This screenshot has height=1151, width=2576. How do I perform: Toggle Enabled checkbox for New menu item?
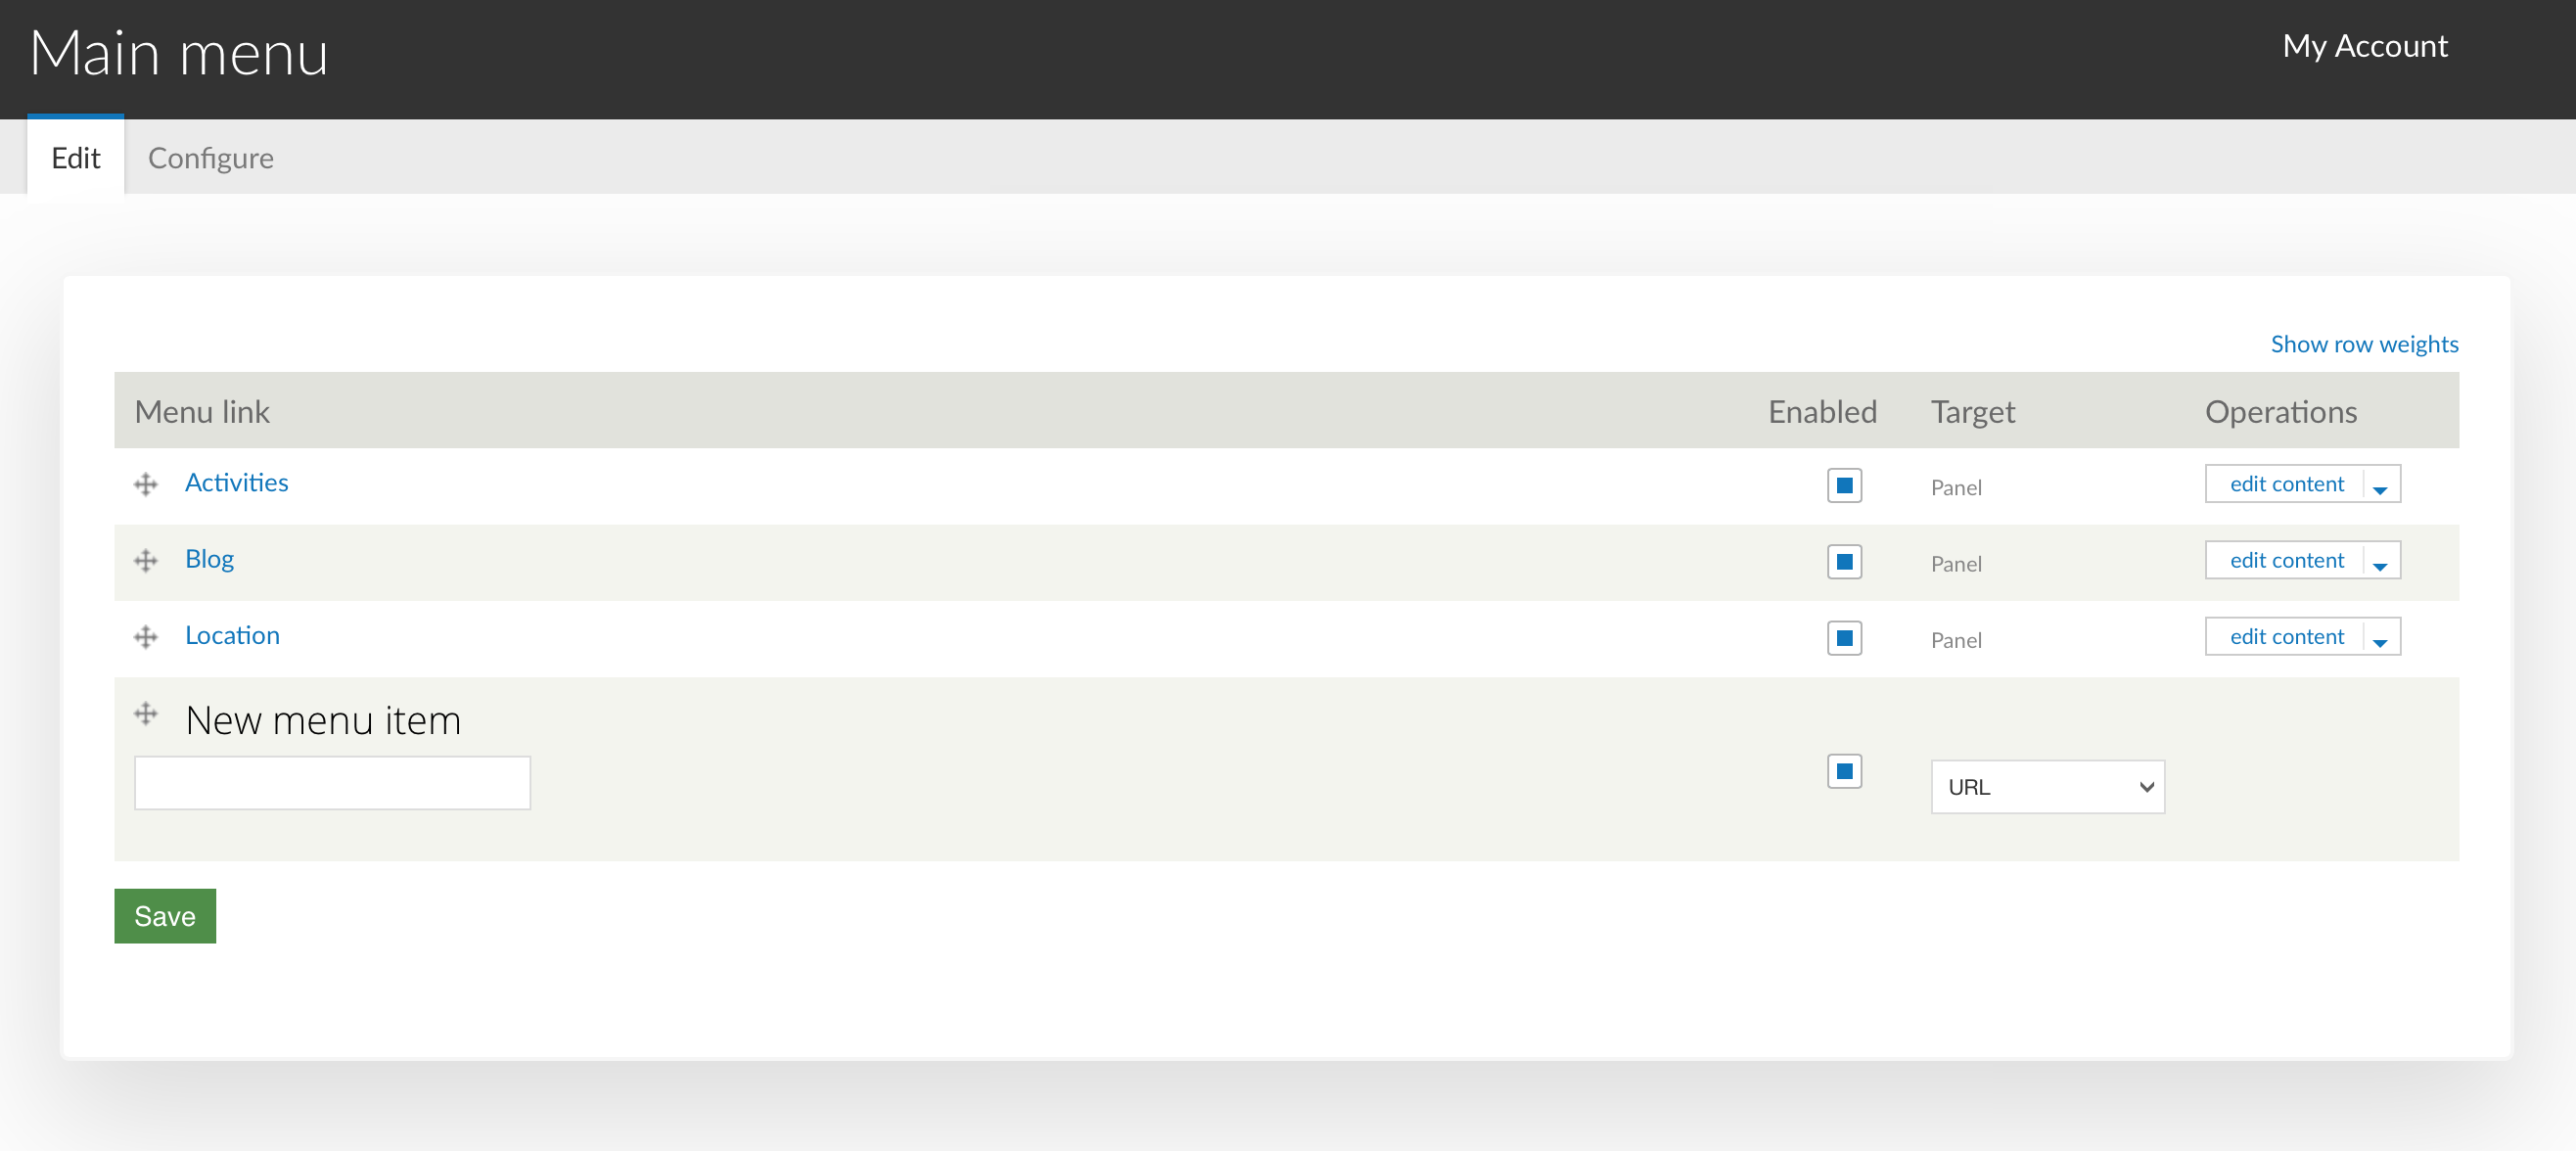pyautogui.click(x=1844, y=771)
